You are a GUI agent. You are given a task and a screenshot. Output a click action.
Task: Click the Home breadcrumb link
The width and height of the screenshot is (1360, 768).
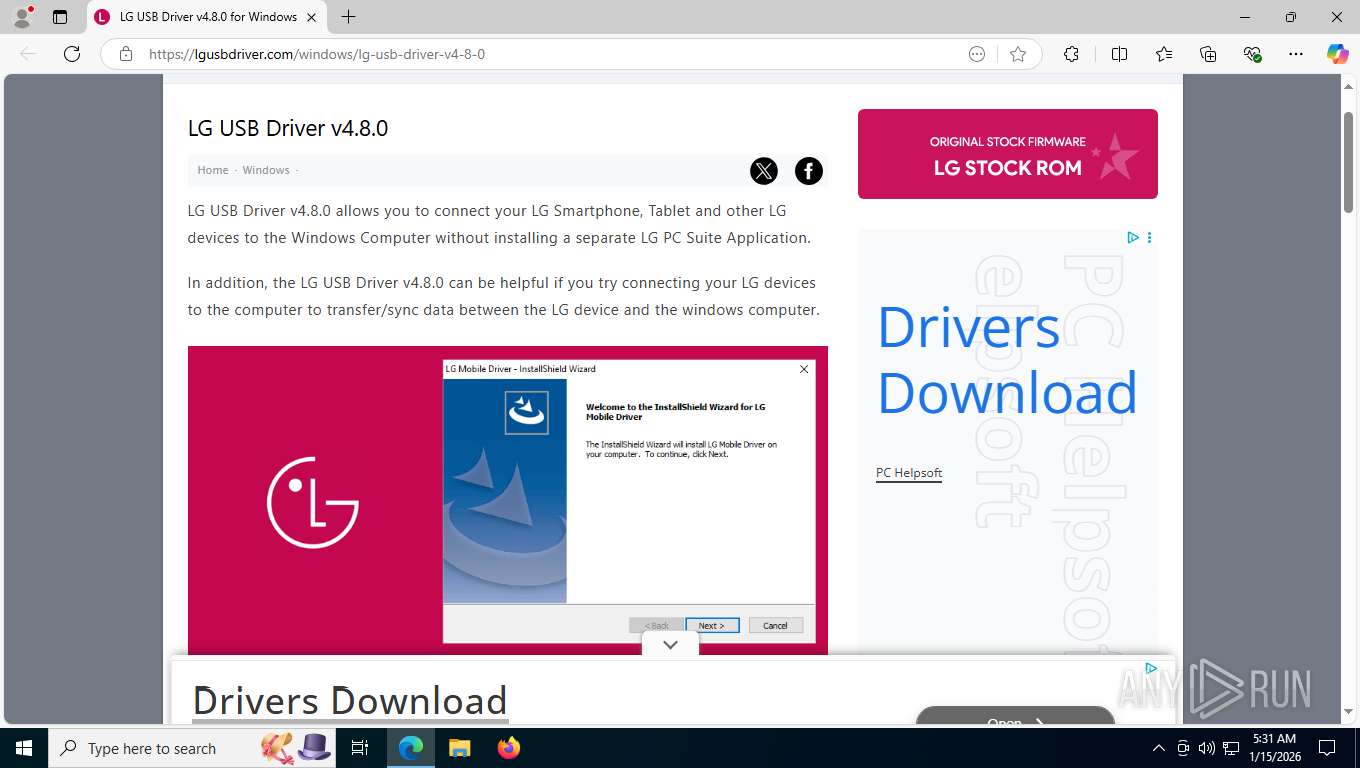click(x=213, y=170)
